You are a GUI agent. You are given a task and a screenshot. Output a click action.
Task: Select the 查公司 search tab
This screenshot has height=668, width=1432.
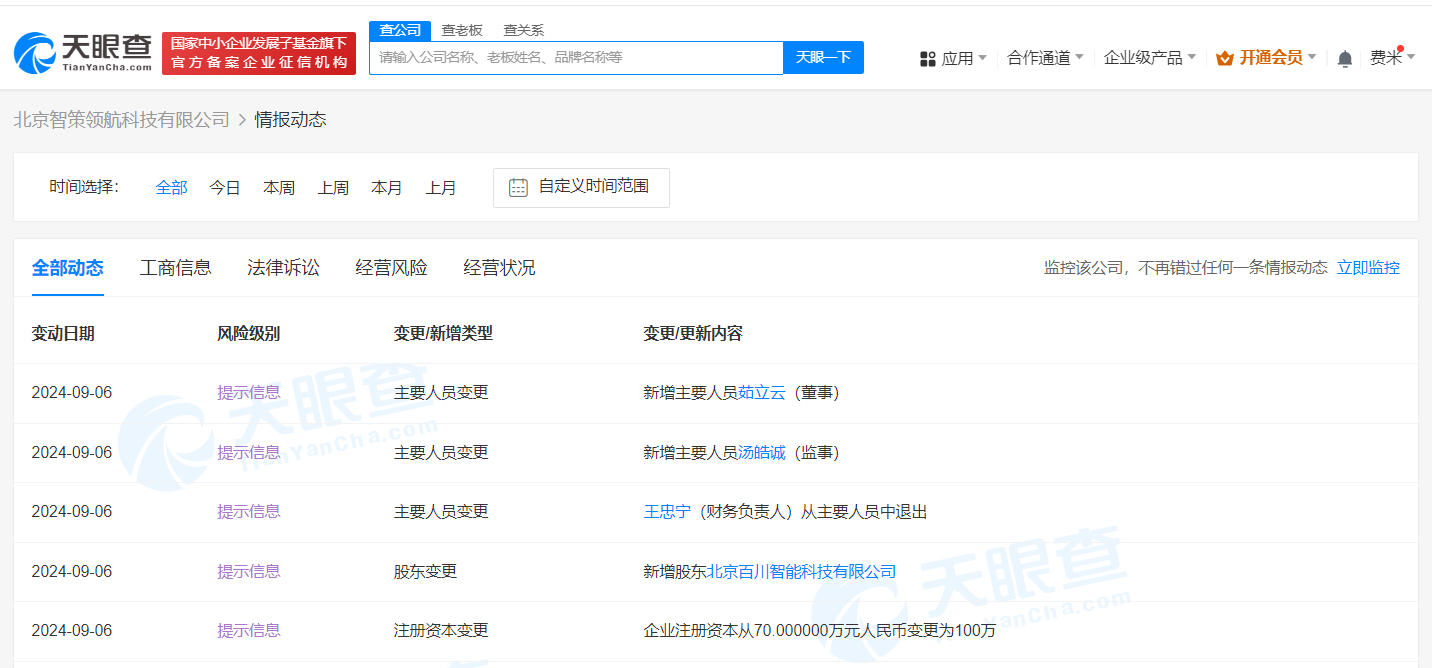(400, 30)
